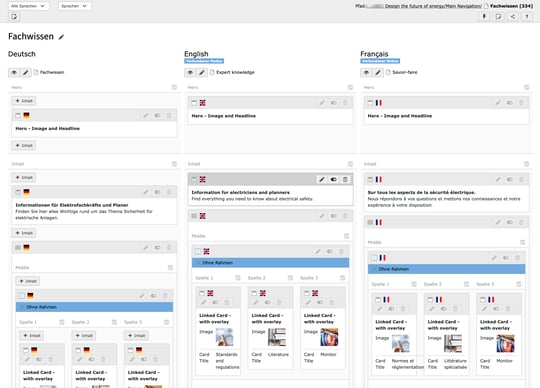
Task: Clear the page cache with the lightning icon
Action: pyautogui.click(x=484, y=16)
